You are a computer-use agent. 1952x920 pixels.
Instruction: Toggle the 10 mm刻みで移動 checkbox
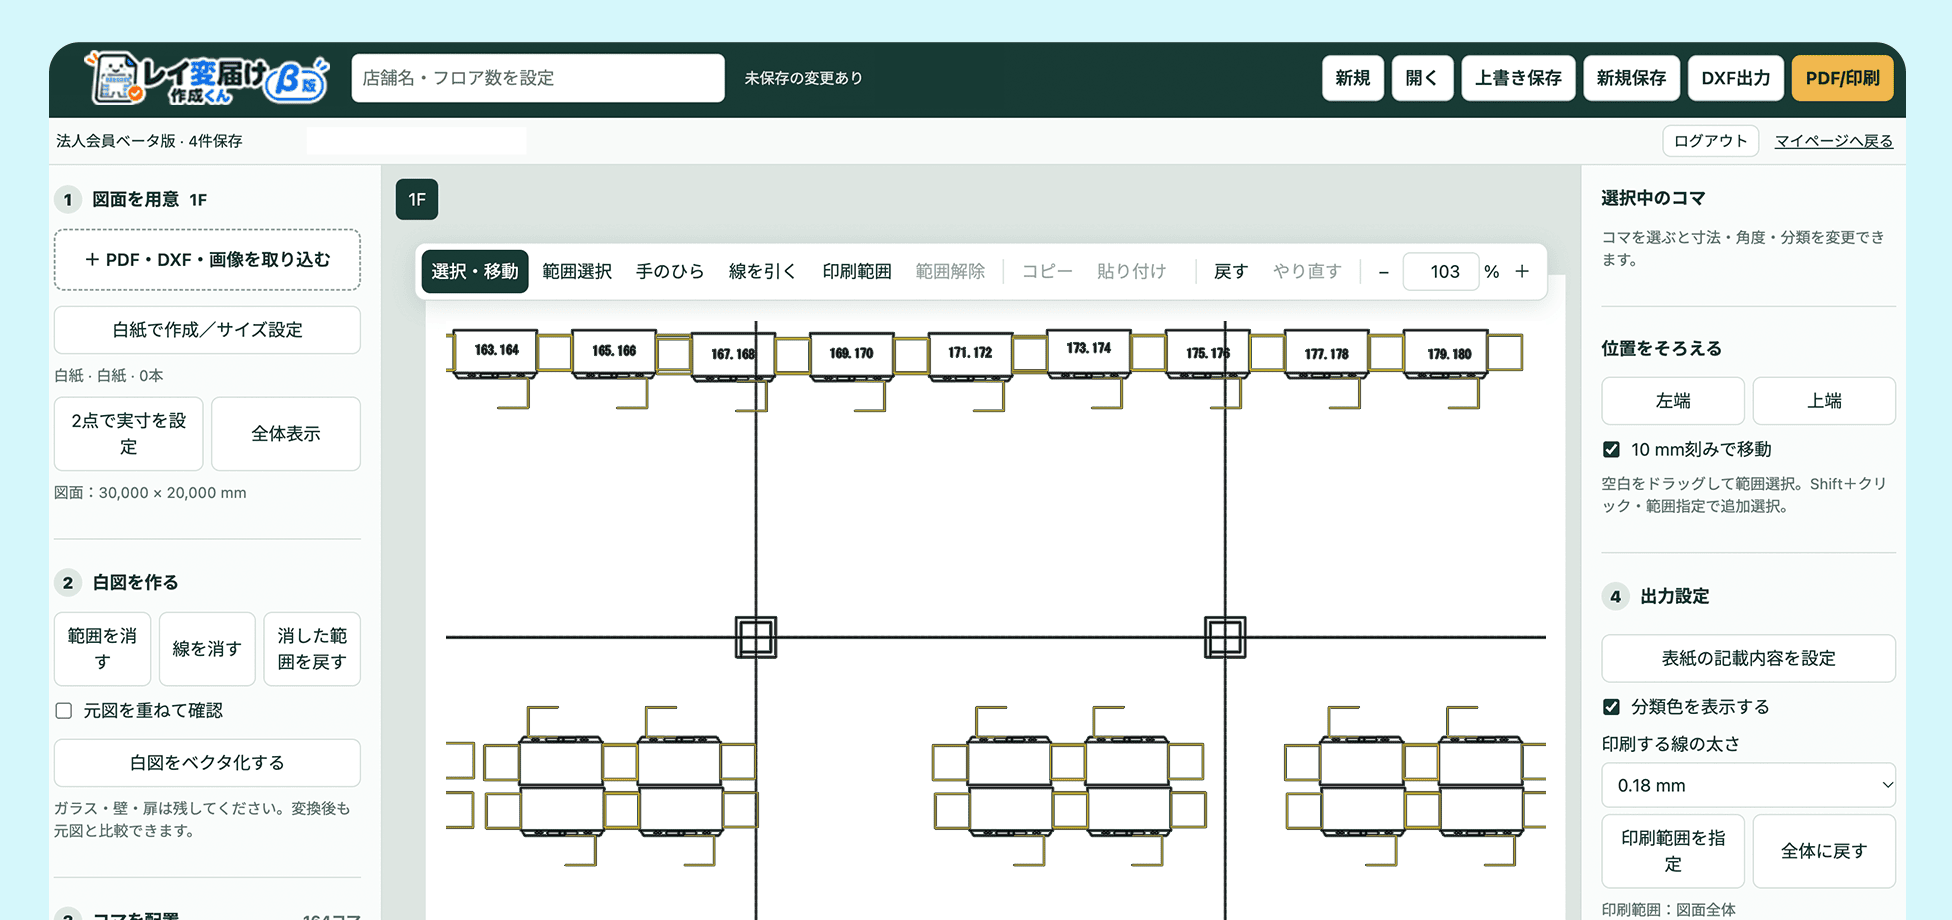(1611, 450)
